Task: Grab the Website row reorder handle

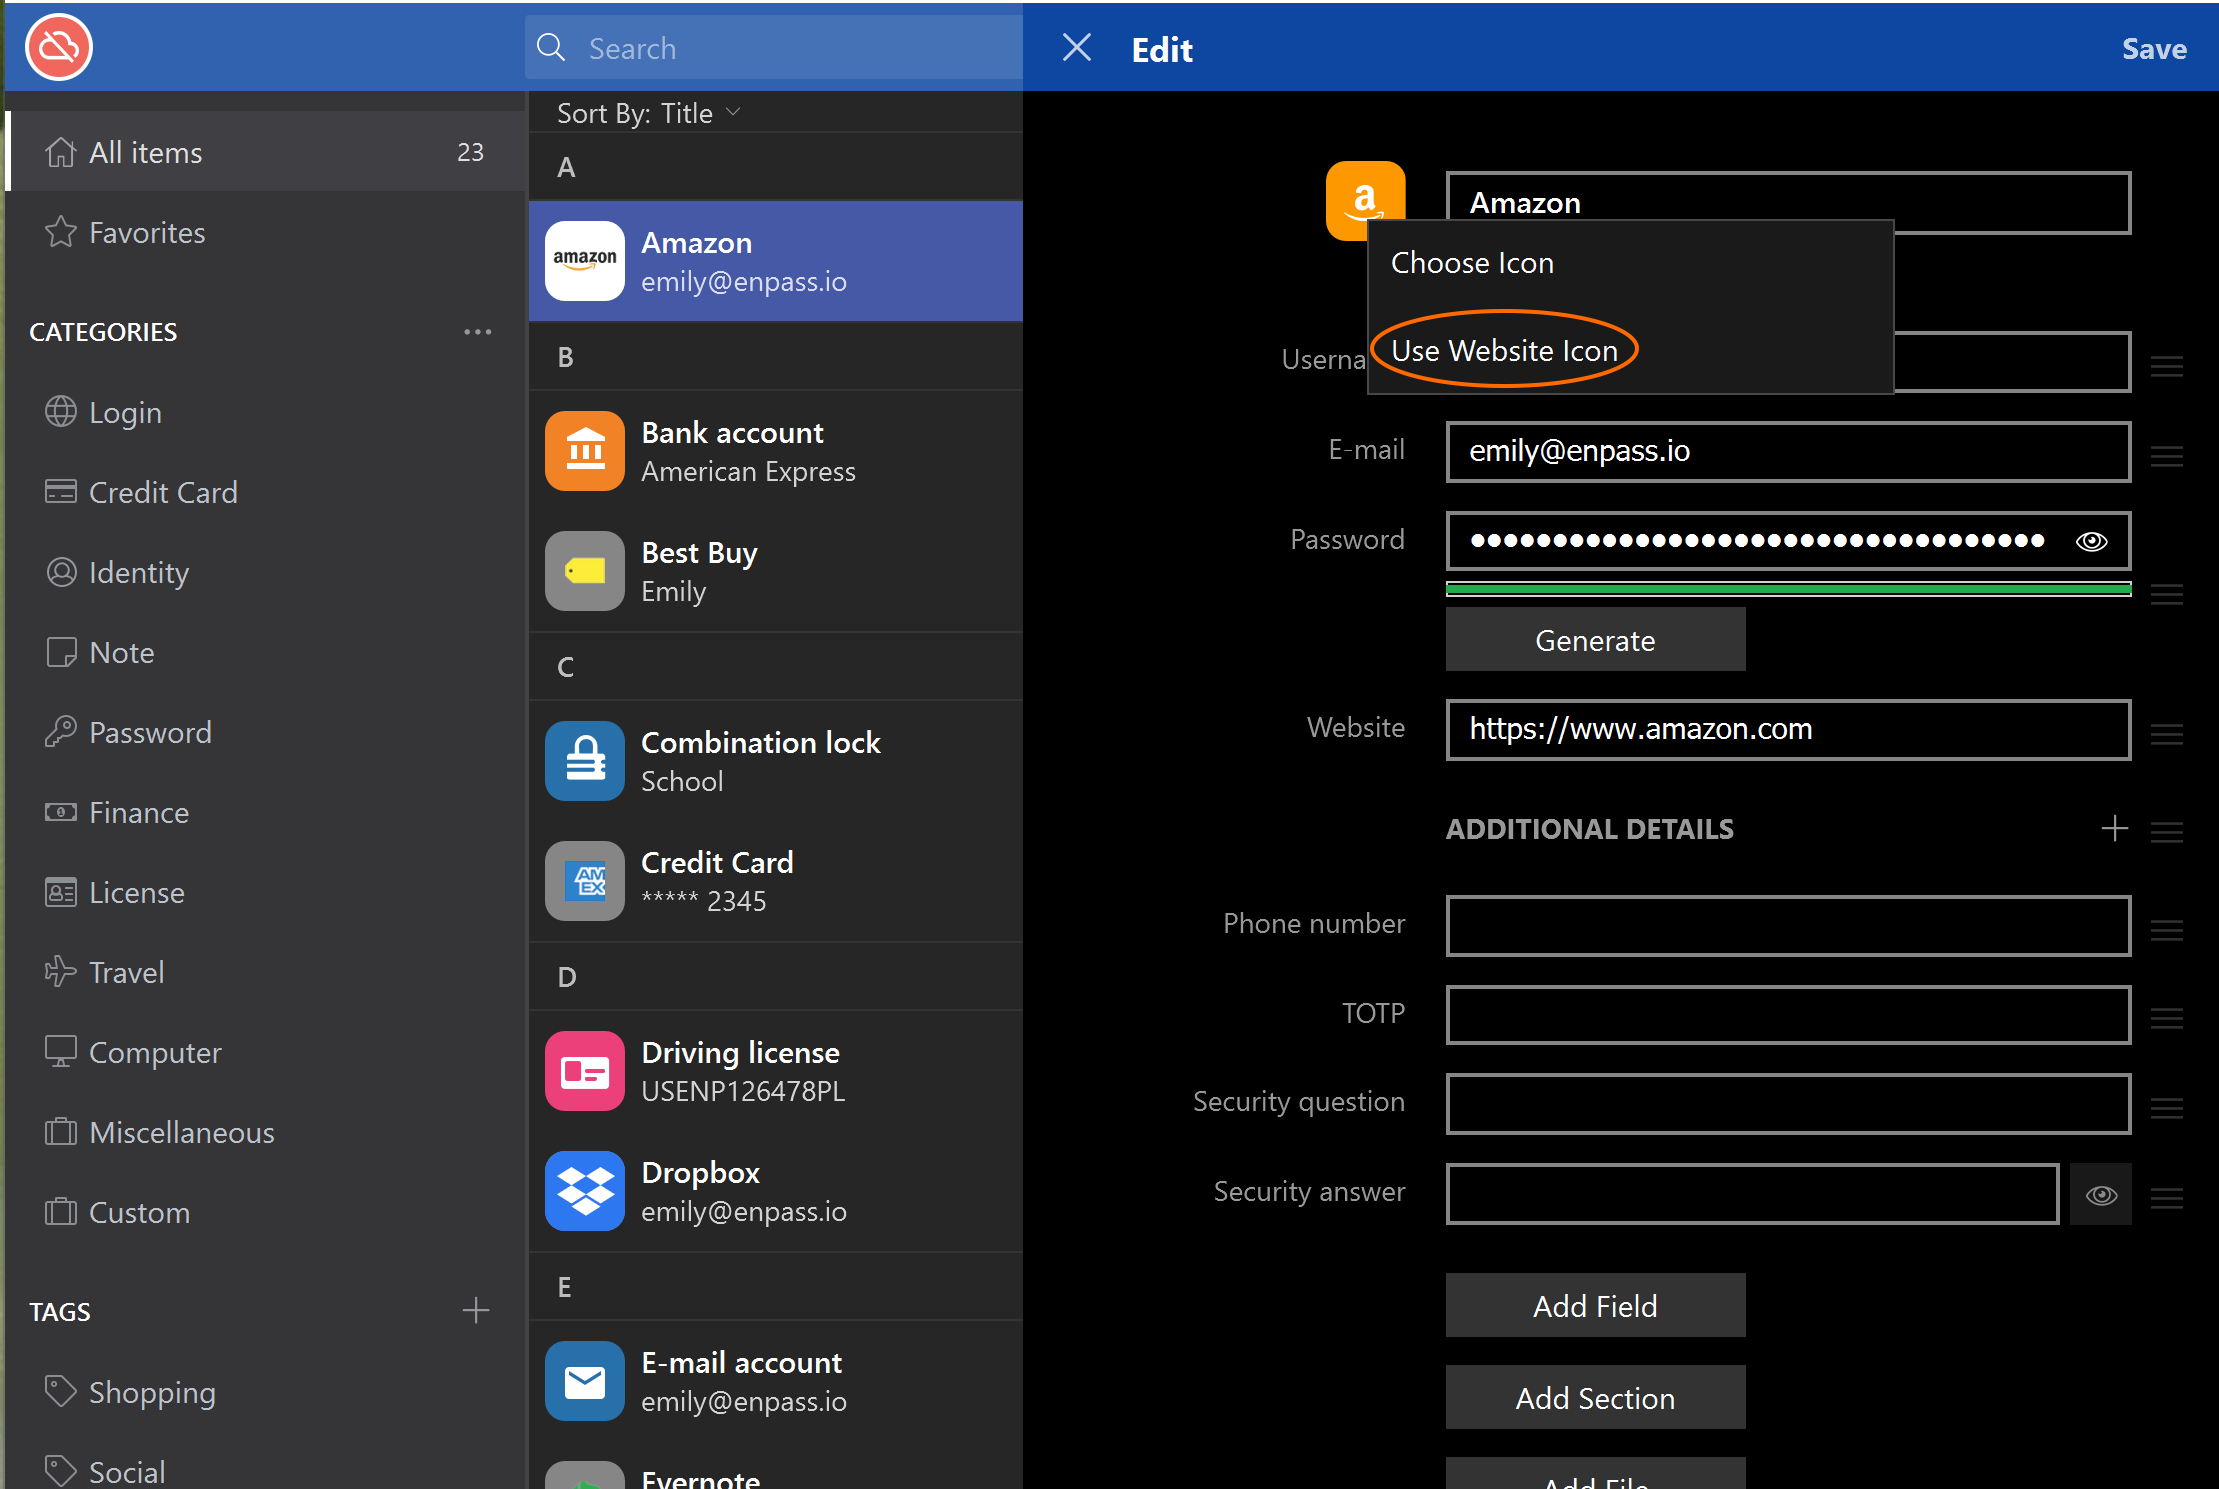Action: click(2166, 735)
